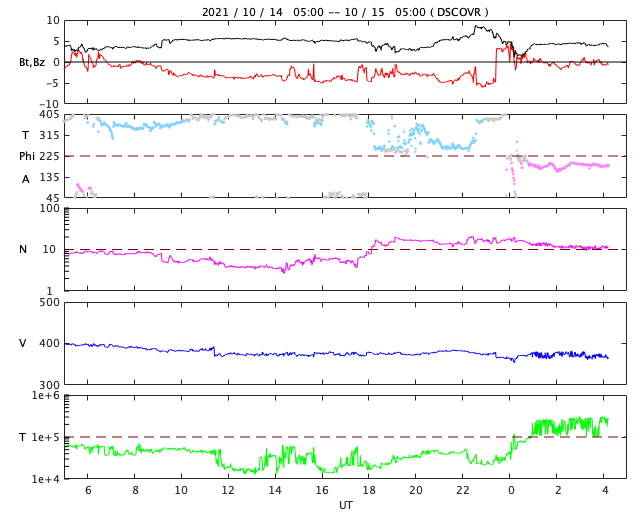Click the '500' velocity tick label

coord(49,302)
